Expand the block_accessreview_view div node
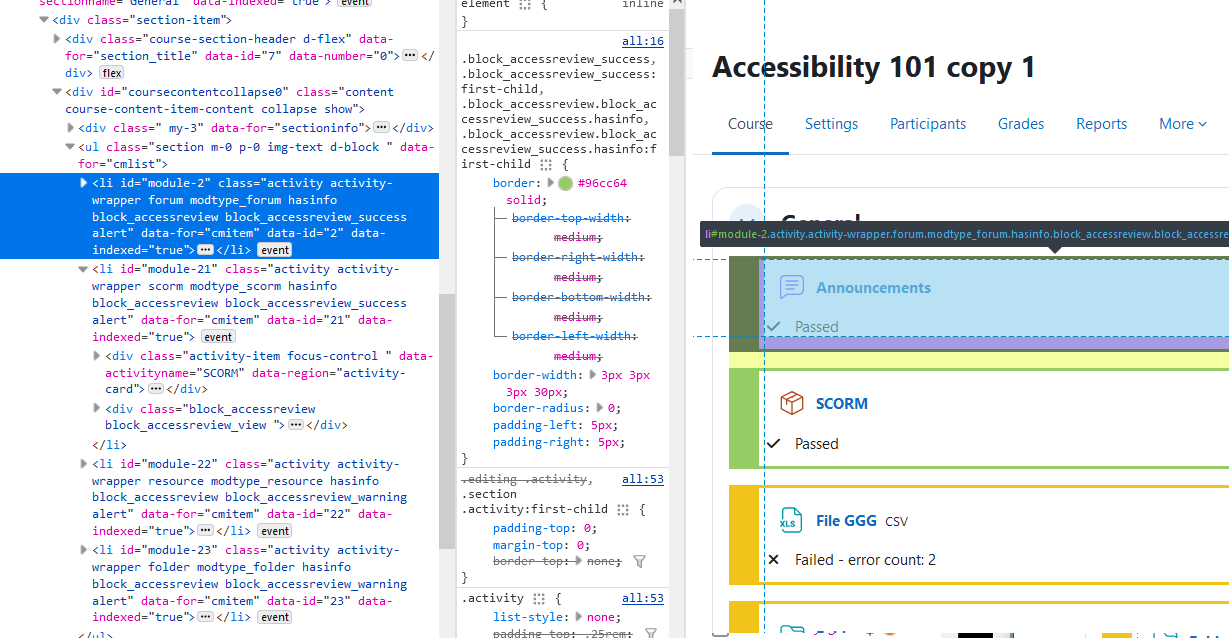The height and width of the screenshot is (638, 1229). tap(97, 409)
